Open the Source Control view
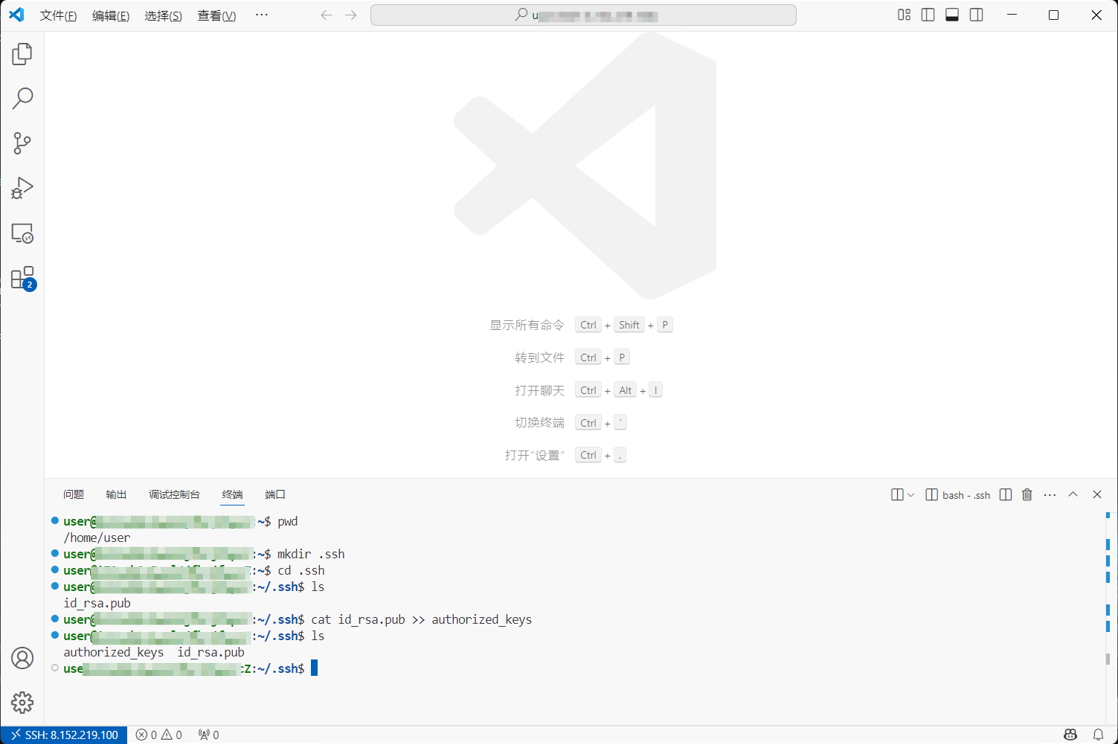1118x744 pixels. (x=22, y=143)
